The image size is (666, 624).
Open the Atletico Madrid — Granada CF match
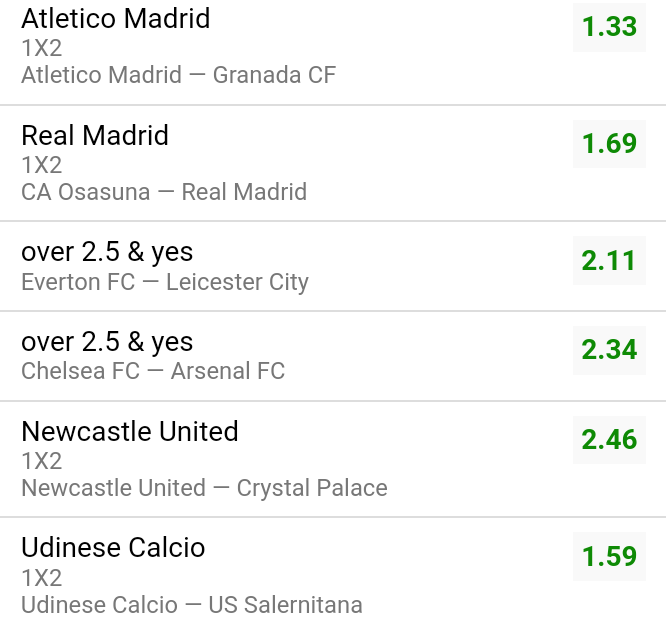coord(178,75)
